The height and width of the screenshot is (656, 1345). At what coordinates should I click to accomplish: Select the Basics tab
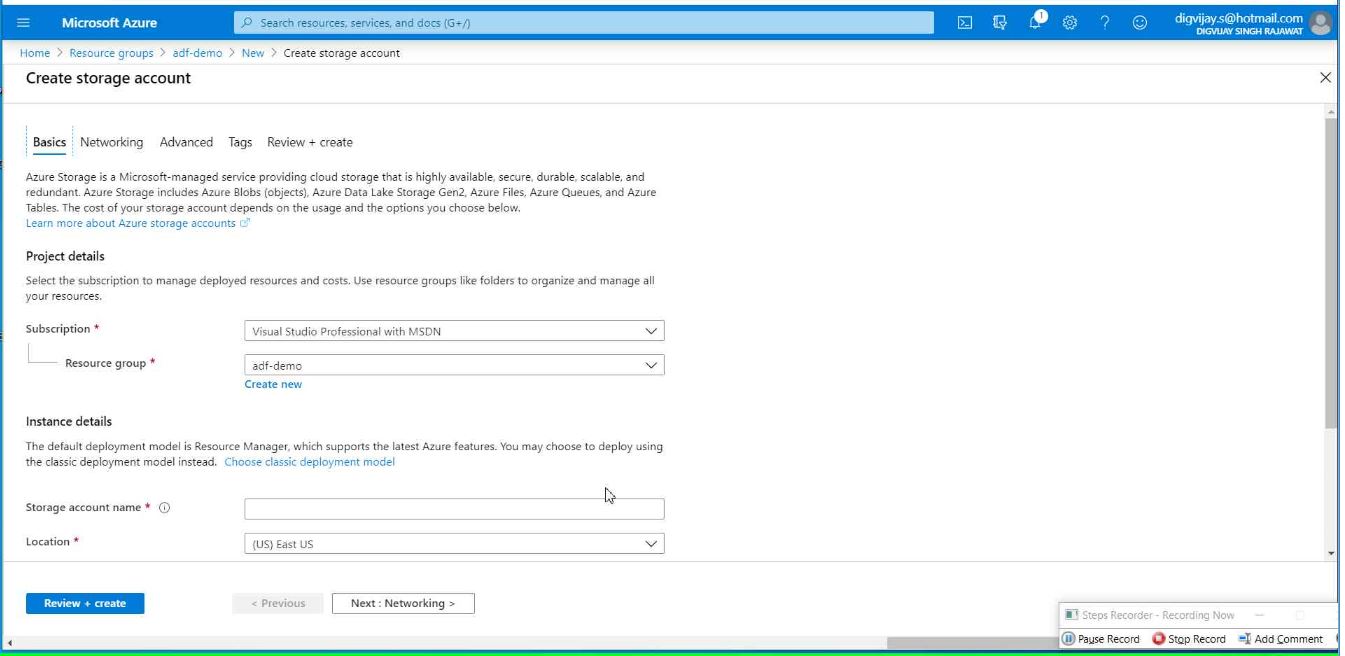(49, 142)
